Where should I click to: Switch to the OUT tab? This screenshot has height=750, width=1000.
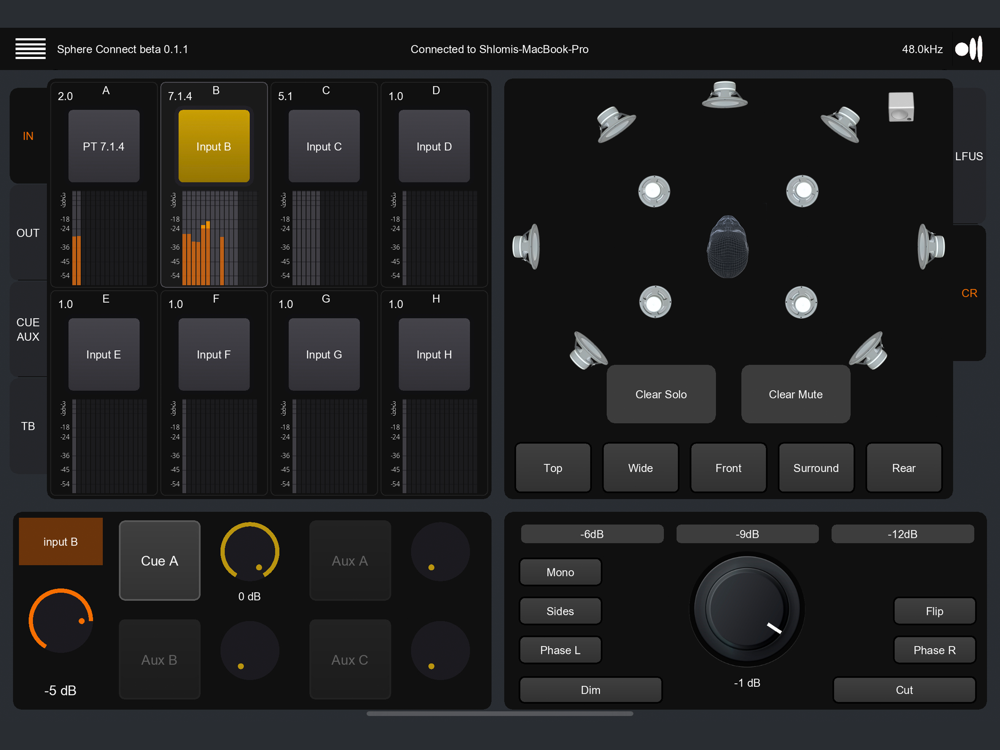click(28, 233)
